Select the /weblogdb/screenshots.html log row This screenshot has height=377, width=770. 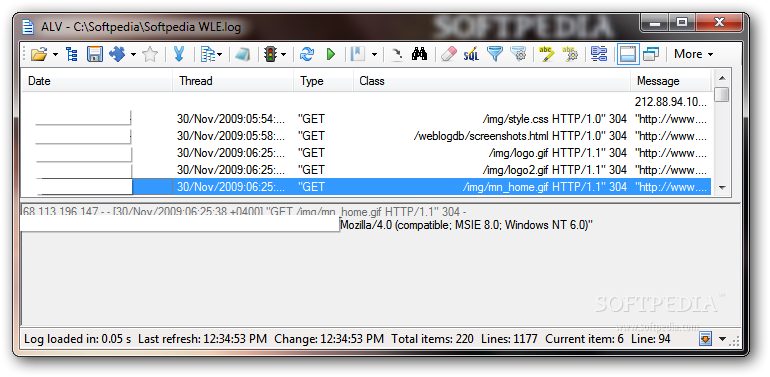367,136
